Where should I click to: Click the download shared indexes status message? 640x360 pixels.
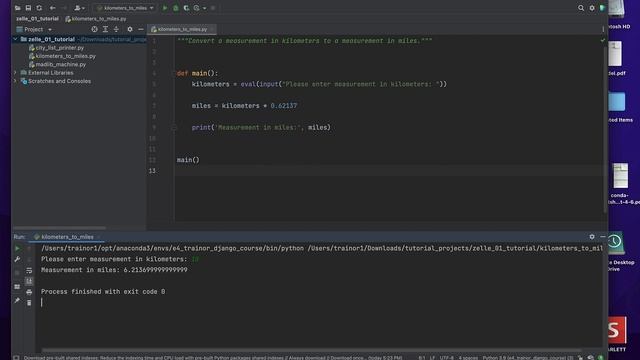[x=213, y=358]
